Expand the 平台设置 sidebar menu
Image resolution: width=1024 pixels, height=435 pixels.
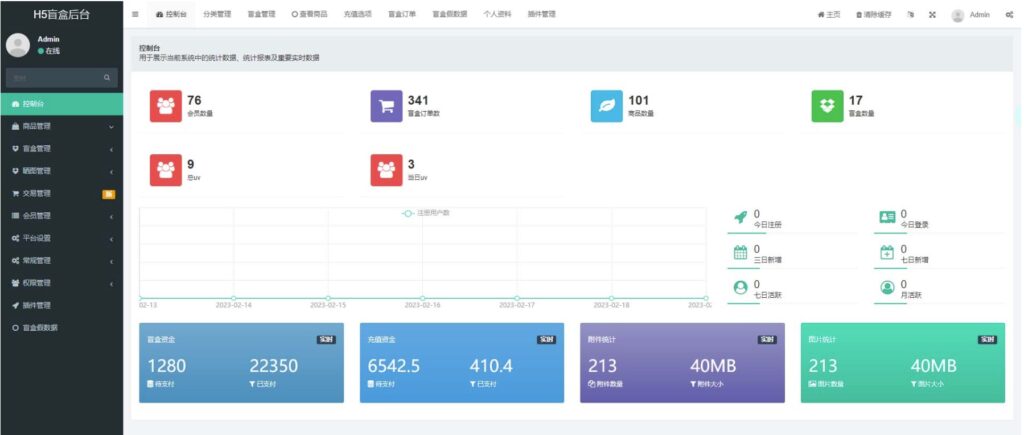(x=61, y=238)
